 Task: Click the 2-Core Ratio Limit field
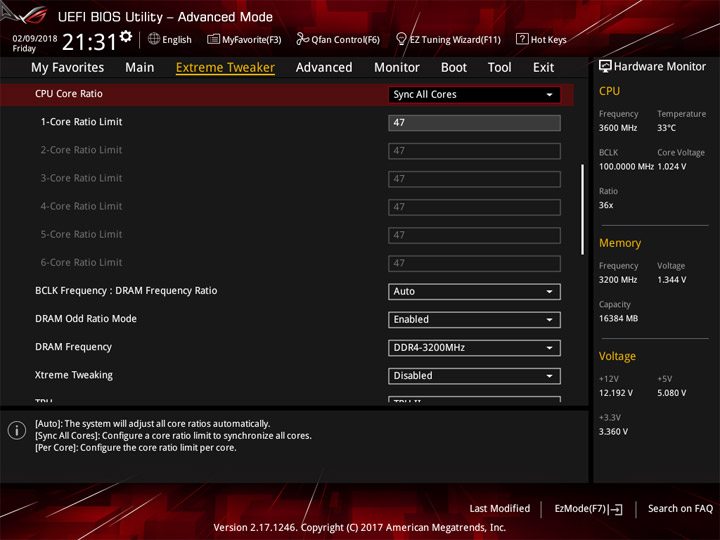[474, 151]
